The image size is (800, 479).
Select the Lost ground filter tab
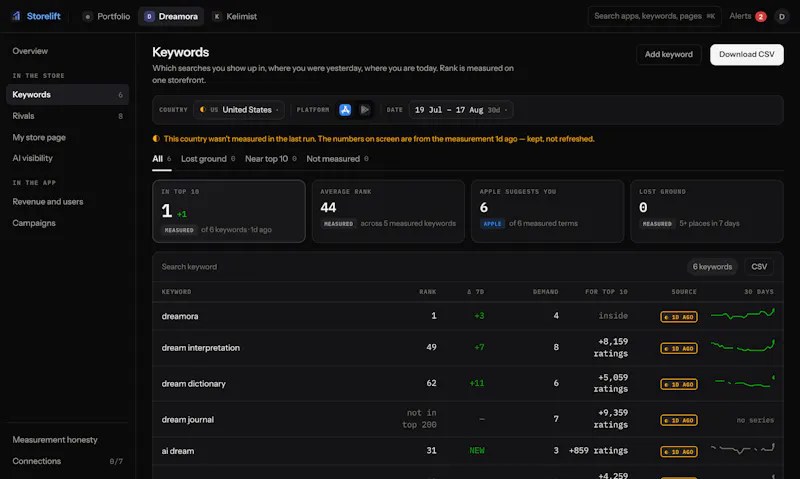pyautogui.click(x=208, y=159)
